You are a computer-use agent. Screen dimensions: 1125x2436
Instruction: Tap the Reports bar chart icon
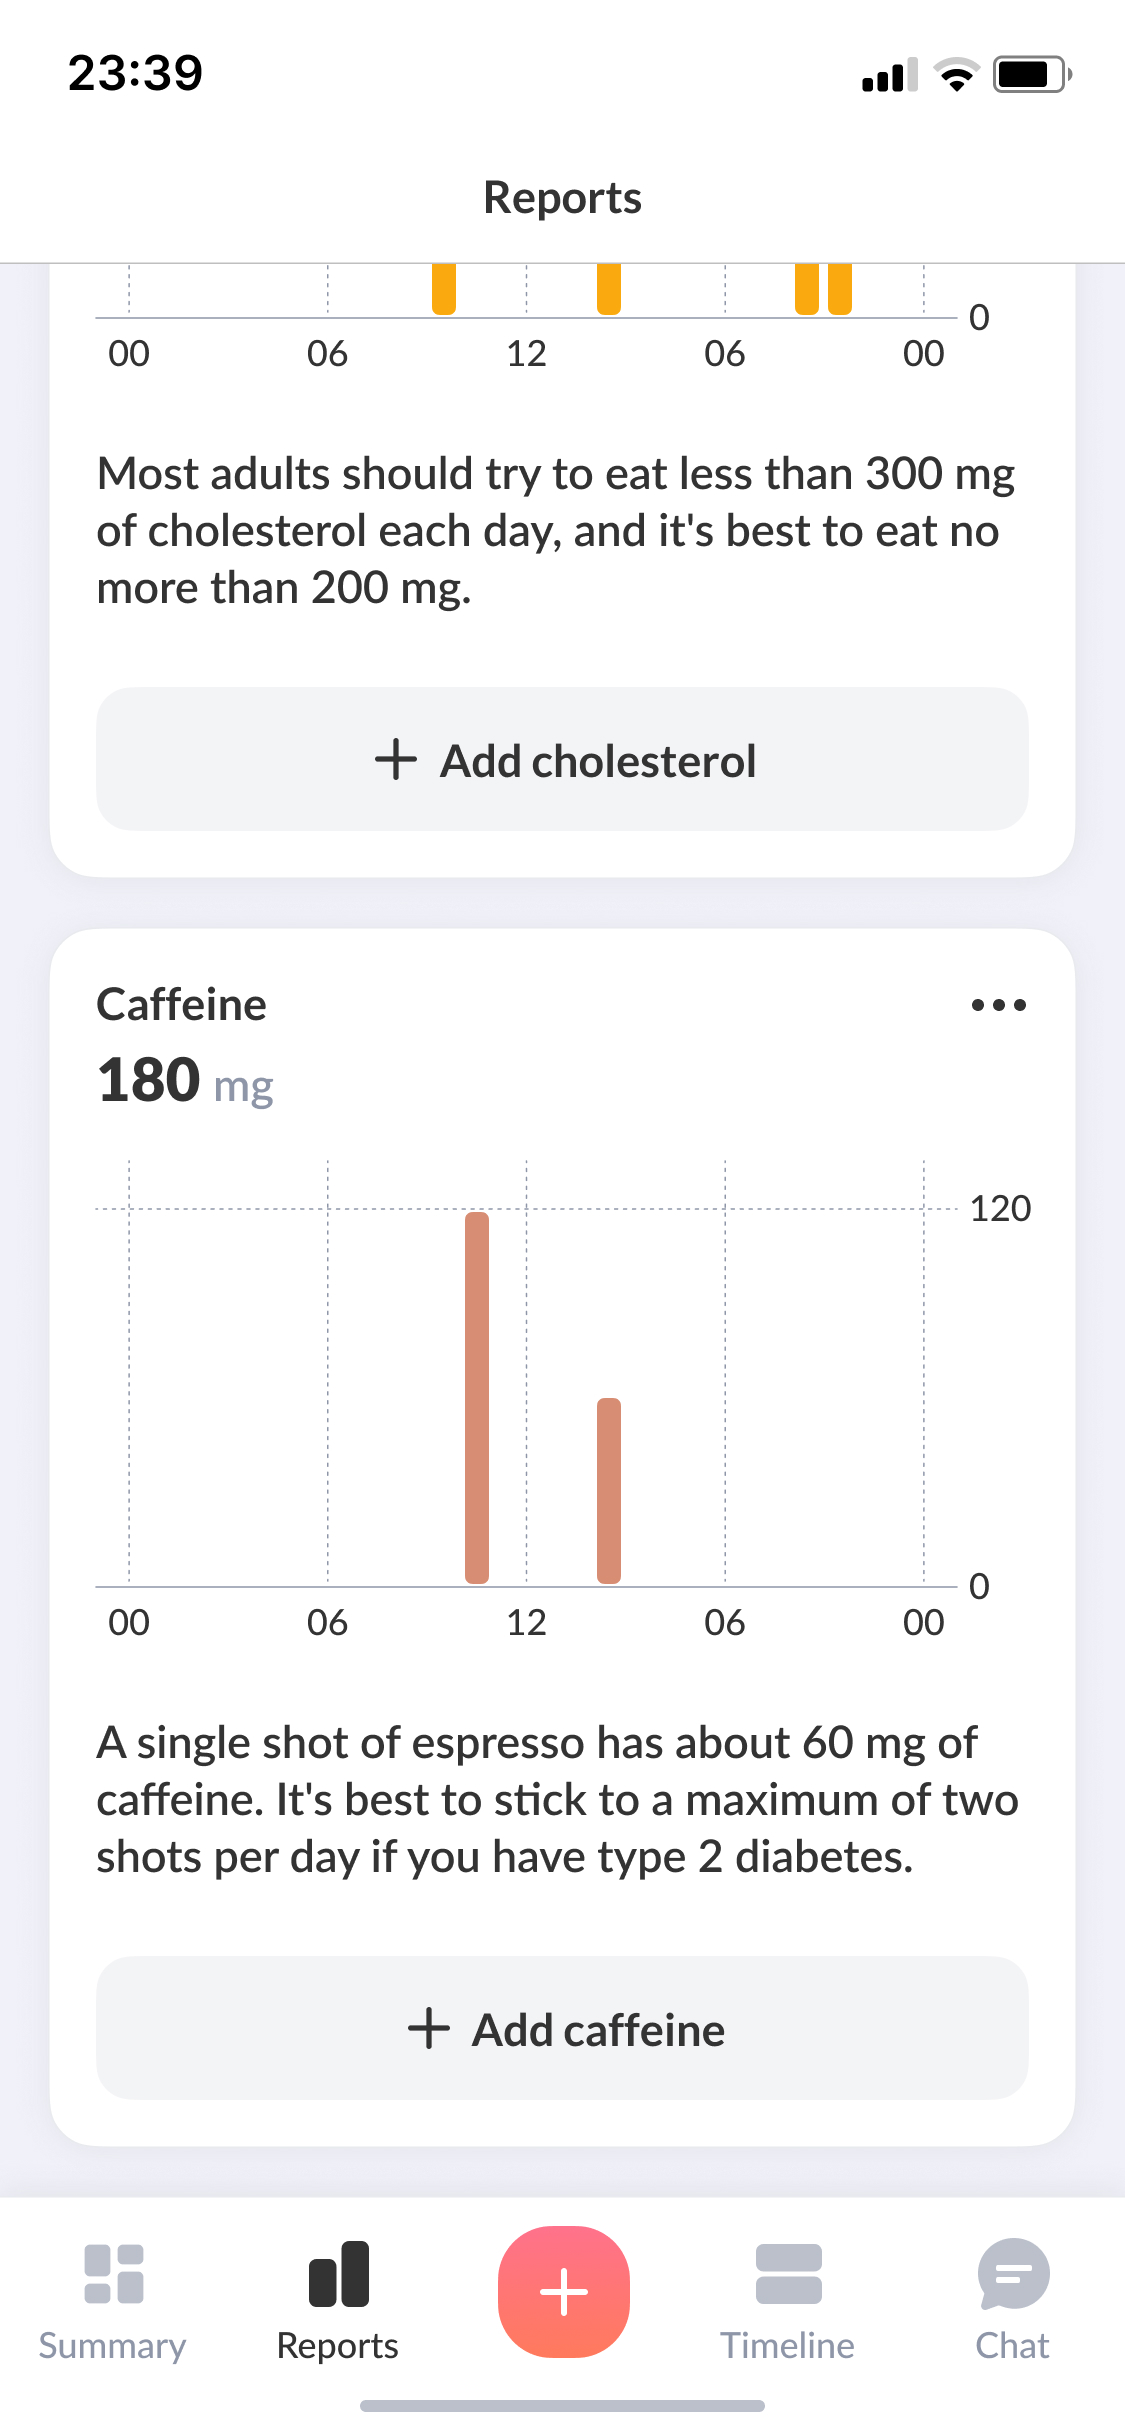click(339, 2274)
